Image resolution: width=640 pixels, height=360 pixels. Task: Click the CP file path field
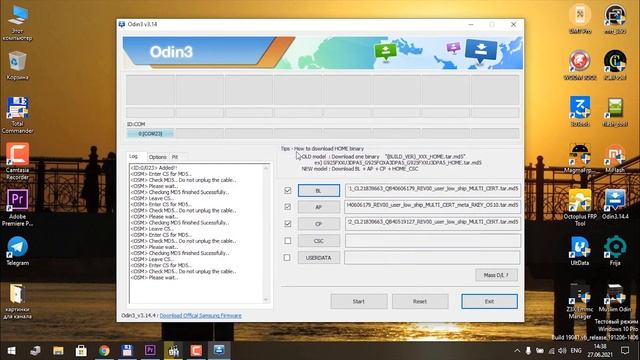point(433,223)
